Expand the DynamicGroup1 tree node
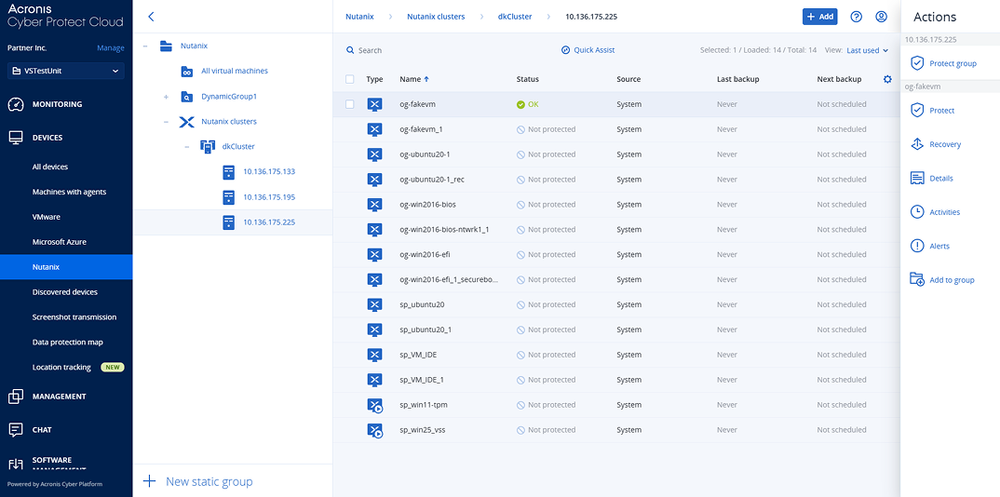1000x497 pixels. (x=166, y=96)
